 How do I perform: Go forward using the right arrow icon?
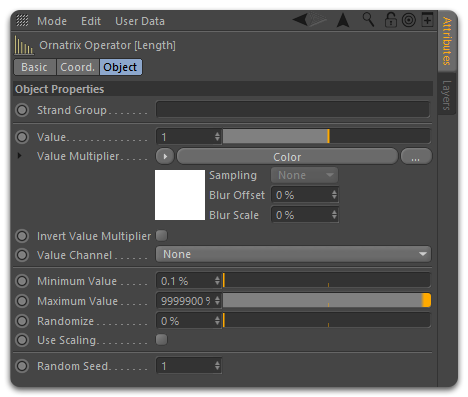318,20
